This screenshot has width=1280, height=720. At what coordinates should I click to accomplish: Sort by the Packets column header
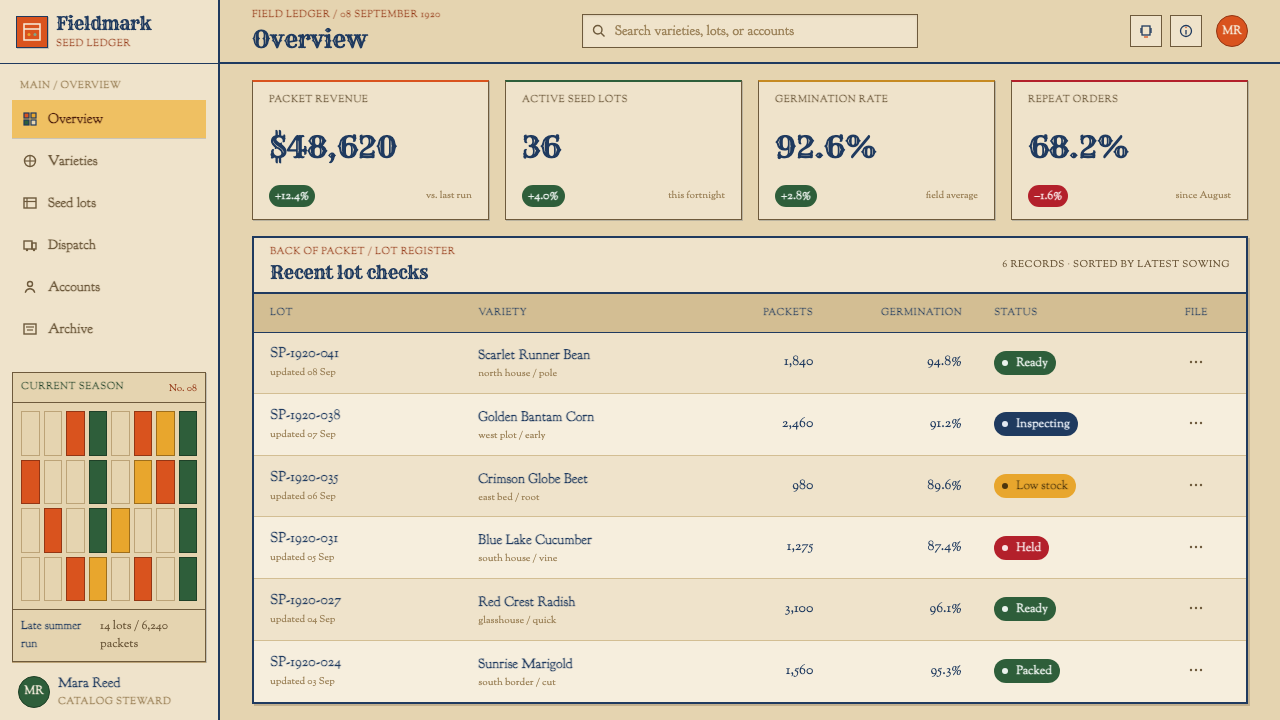788,312
